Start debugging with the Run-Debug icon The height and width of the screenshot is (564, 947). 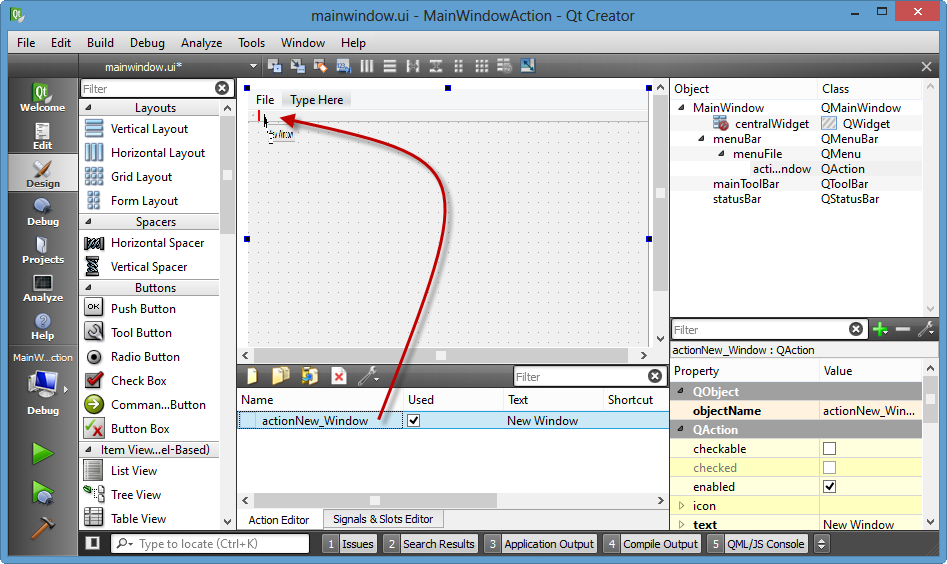42,492
